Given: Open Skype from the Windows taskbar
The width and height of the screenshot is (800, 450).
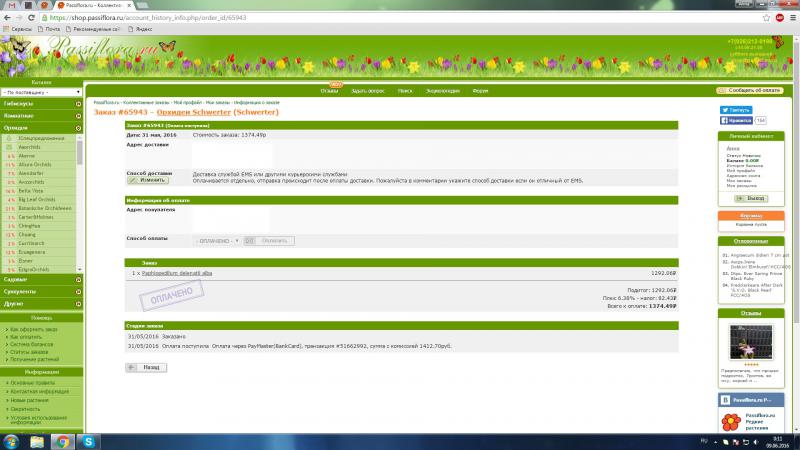Looking at the screenshot, I should tap(87, 440).
